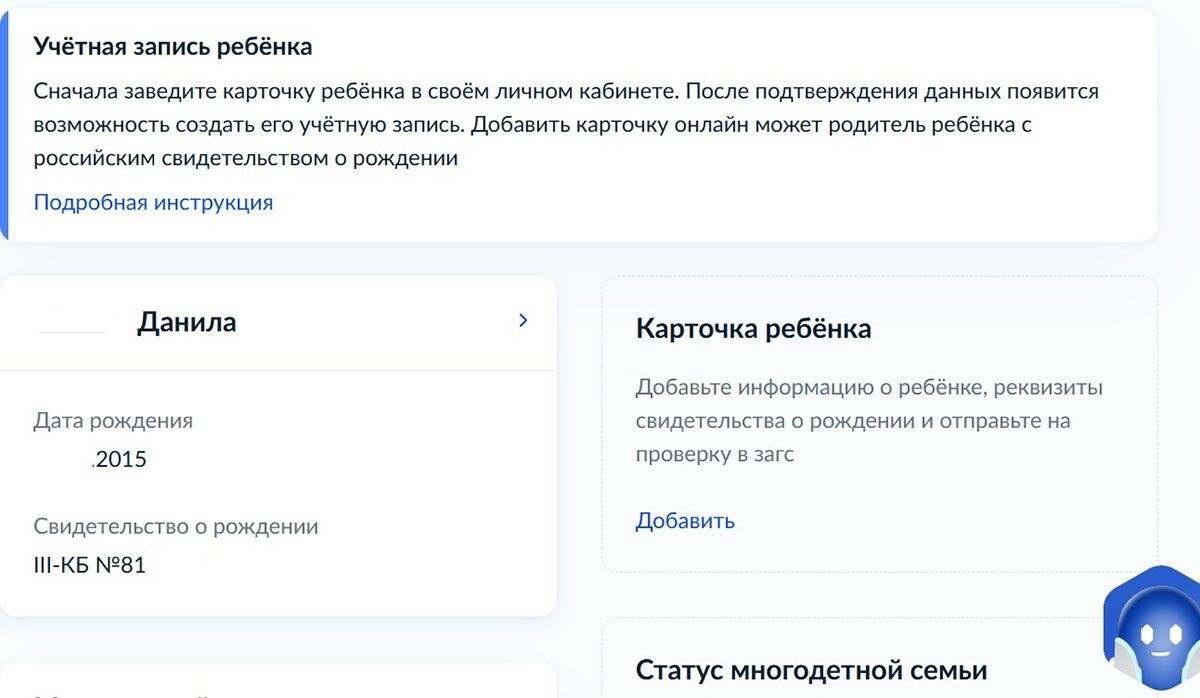This screenshot has width=1200, height=698.
Task: Select the Свидетельство о рождении label
Action: [x=176, y=526]
